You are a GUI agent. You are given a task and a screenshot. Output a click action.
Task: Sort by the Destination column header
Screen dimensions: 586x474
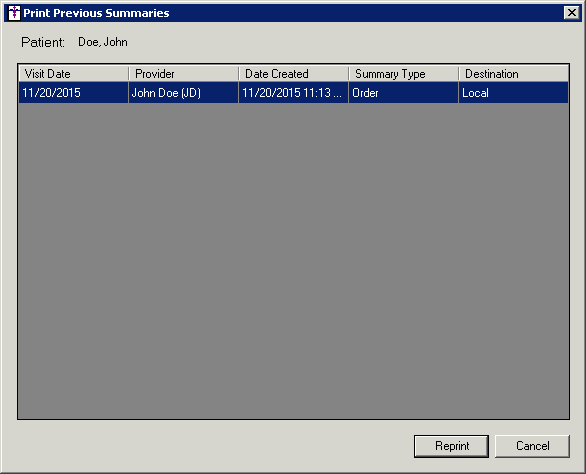click(x=513, y=74)
